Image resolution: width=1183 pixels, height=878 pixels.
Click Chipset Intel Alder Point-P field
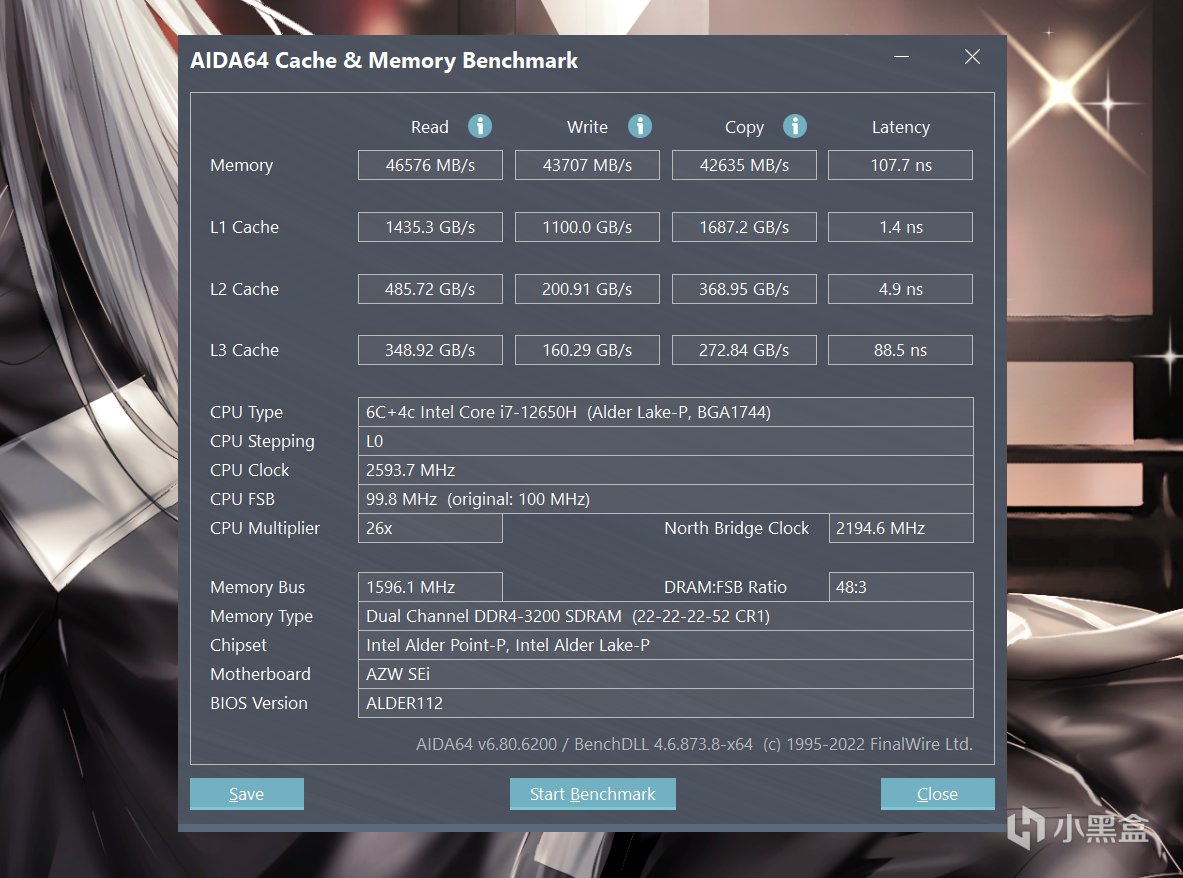tap(665, 645)
